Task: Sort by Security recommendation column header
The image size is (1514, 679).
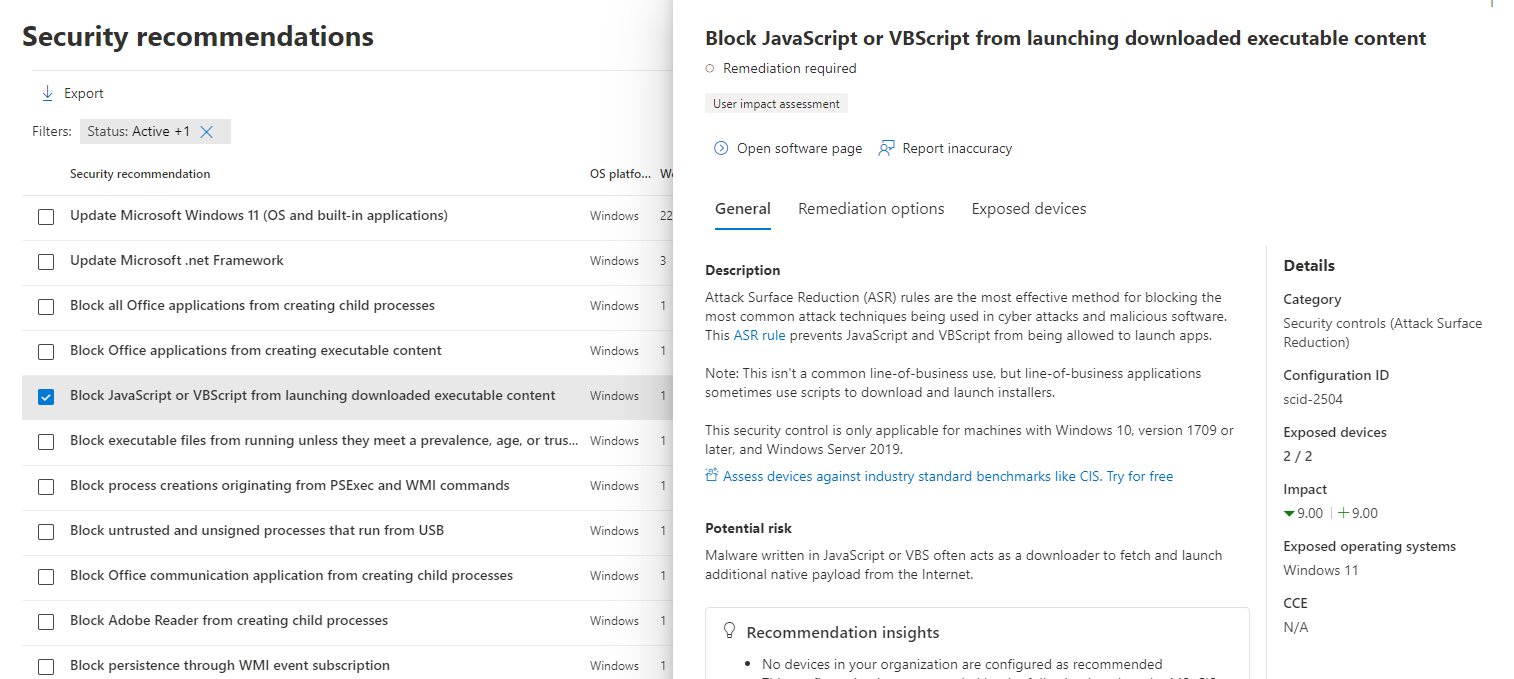Action: tap(140, 174)
